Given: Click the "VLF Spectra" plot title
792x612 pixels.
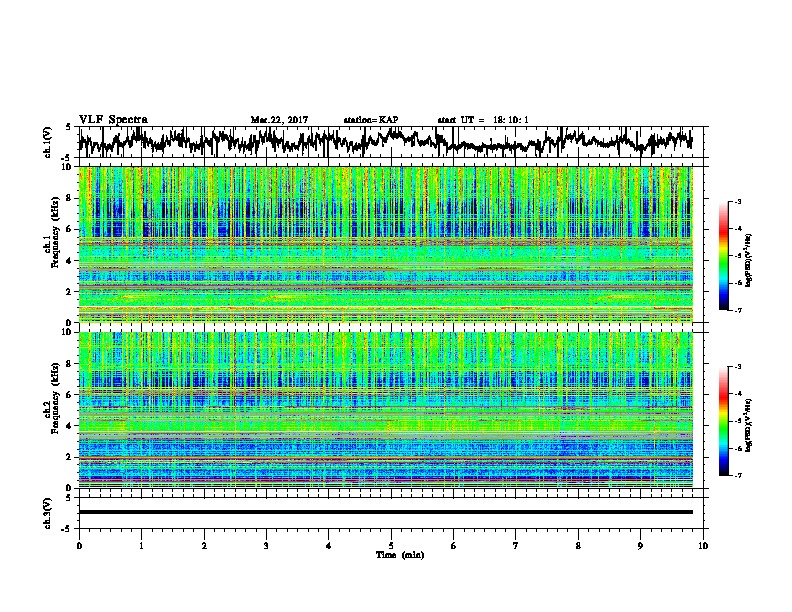Looking at the screenshot, I should [113, 120].
